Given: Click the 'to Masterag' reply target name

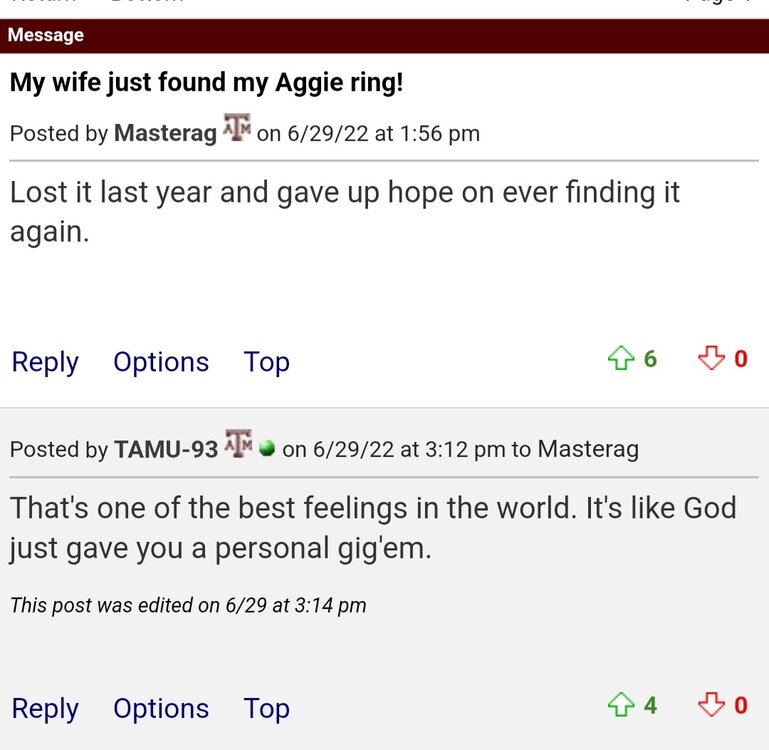Looking at the screenshot, I should pyautogui.click(x=587, y=449).
